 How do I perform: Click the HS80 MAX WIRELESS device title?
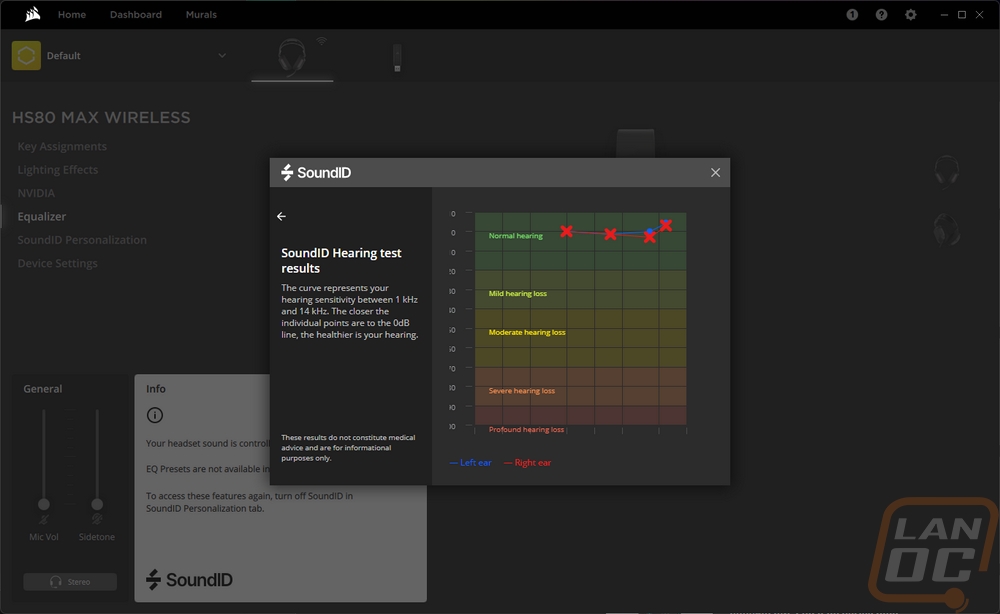coord(101,117)
